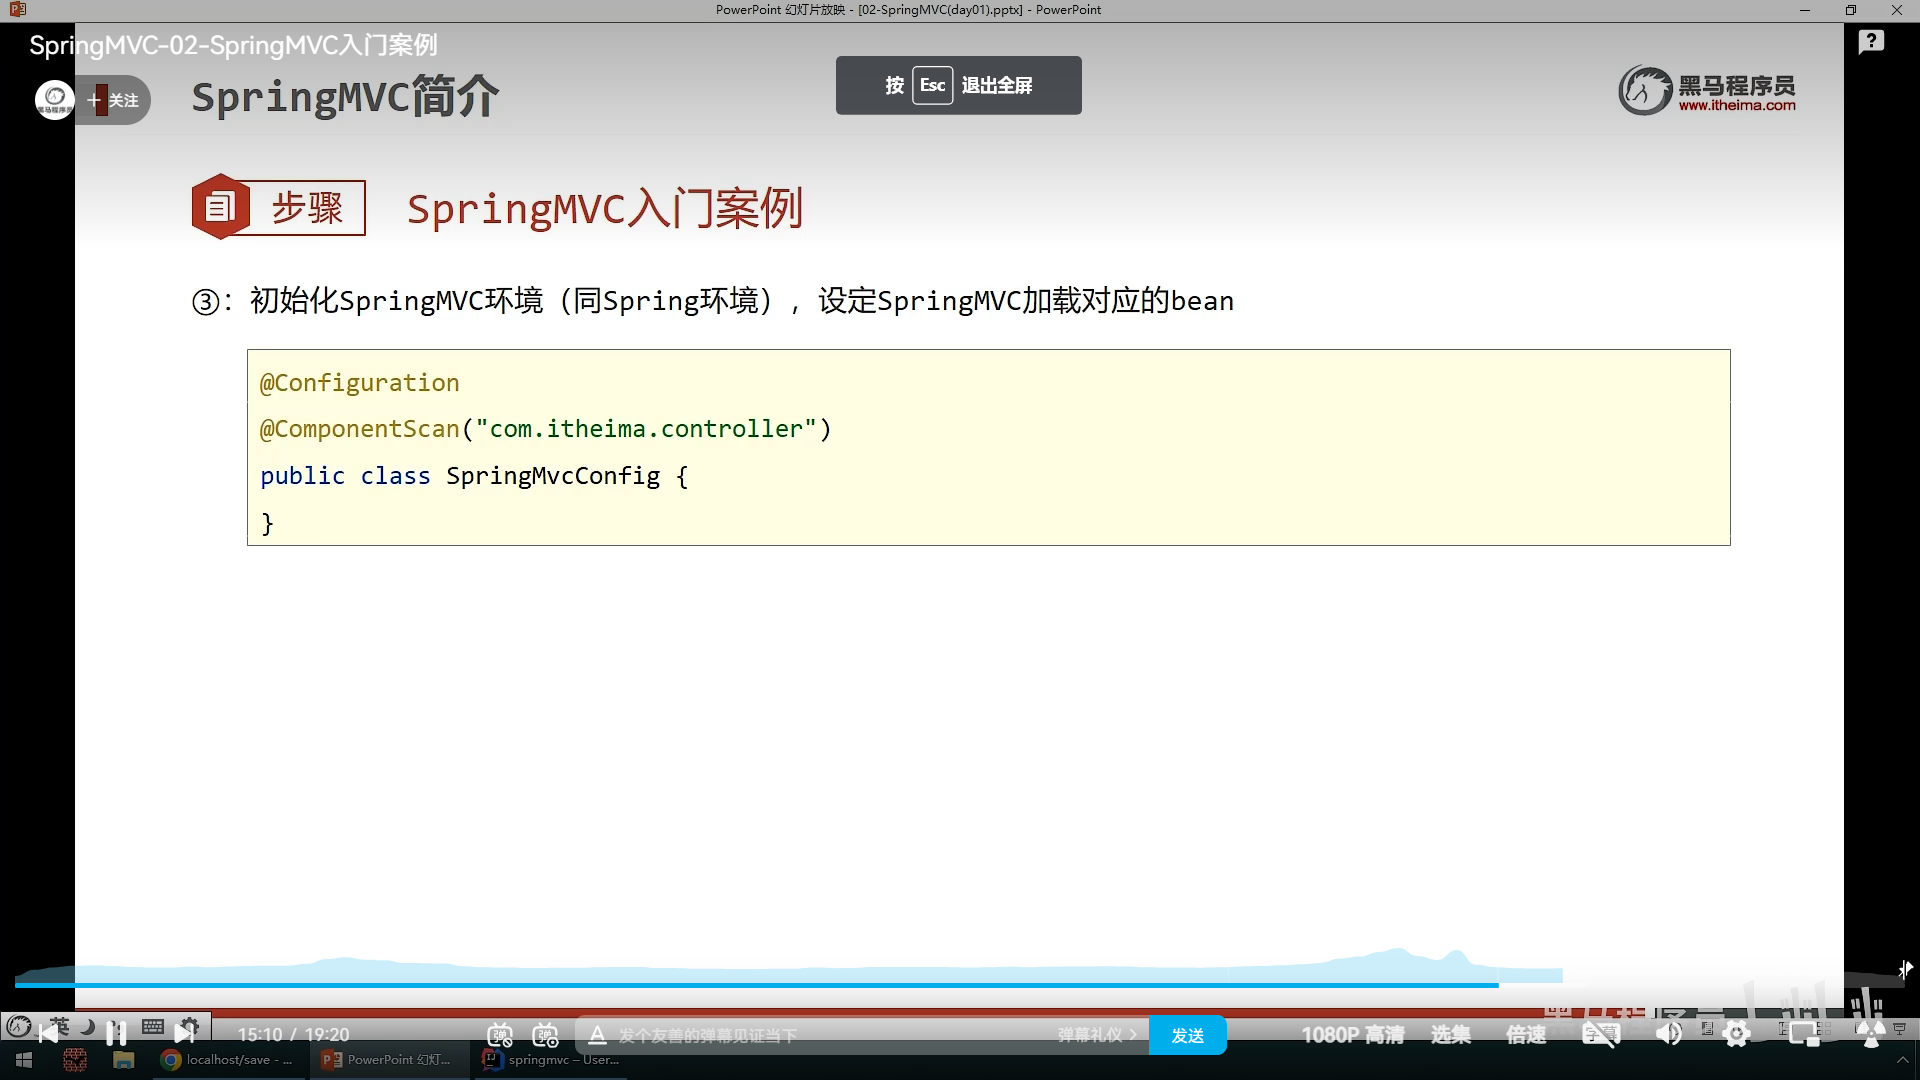Screen dimensions: 1920x1080
Task: Follow uploader via +关注 button
Action: click(x=114, y=100)
